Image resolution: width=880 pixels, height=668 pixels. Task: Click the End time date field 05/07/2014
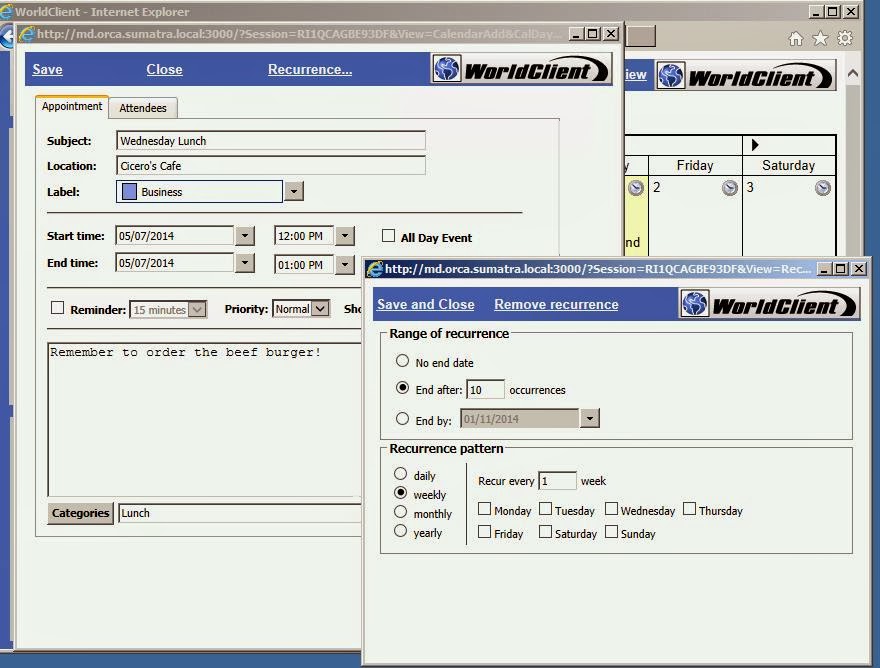(174, 263)
